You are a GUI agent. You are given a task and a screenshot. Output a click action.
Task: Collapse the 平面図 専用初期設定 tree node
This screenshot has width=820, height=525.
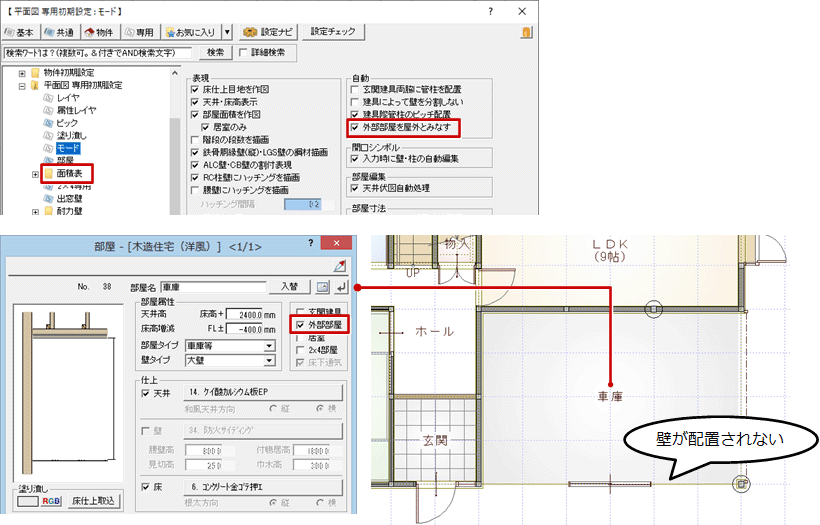point(22,86)
